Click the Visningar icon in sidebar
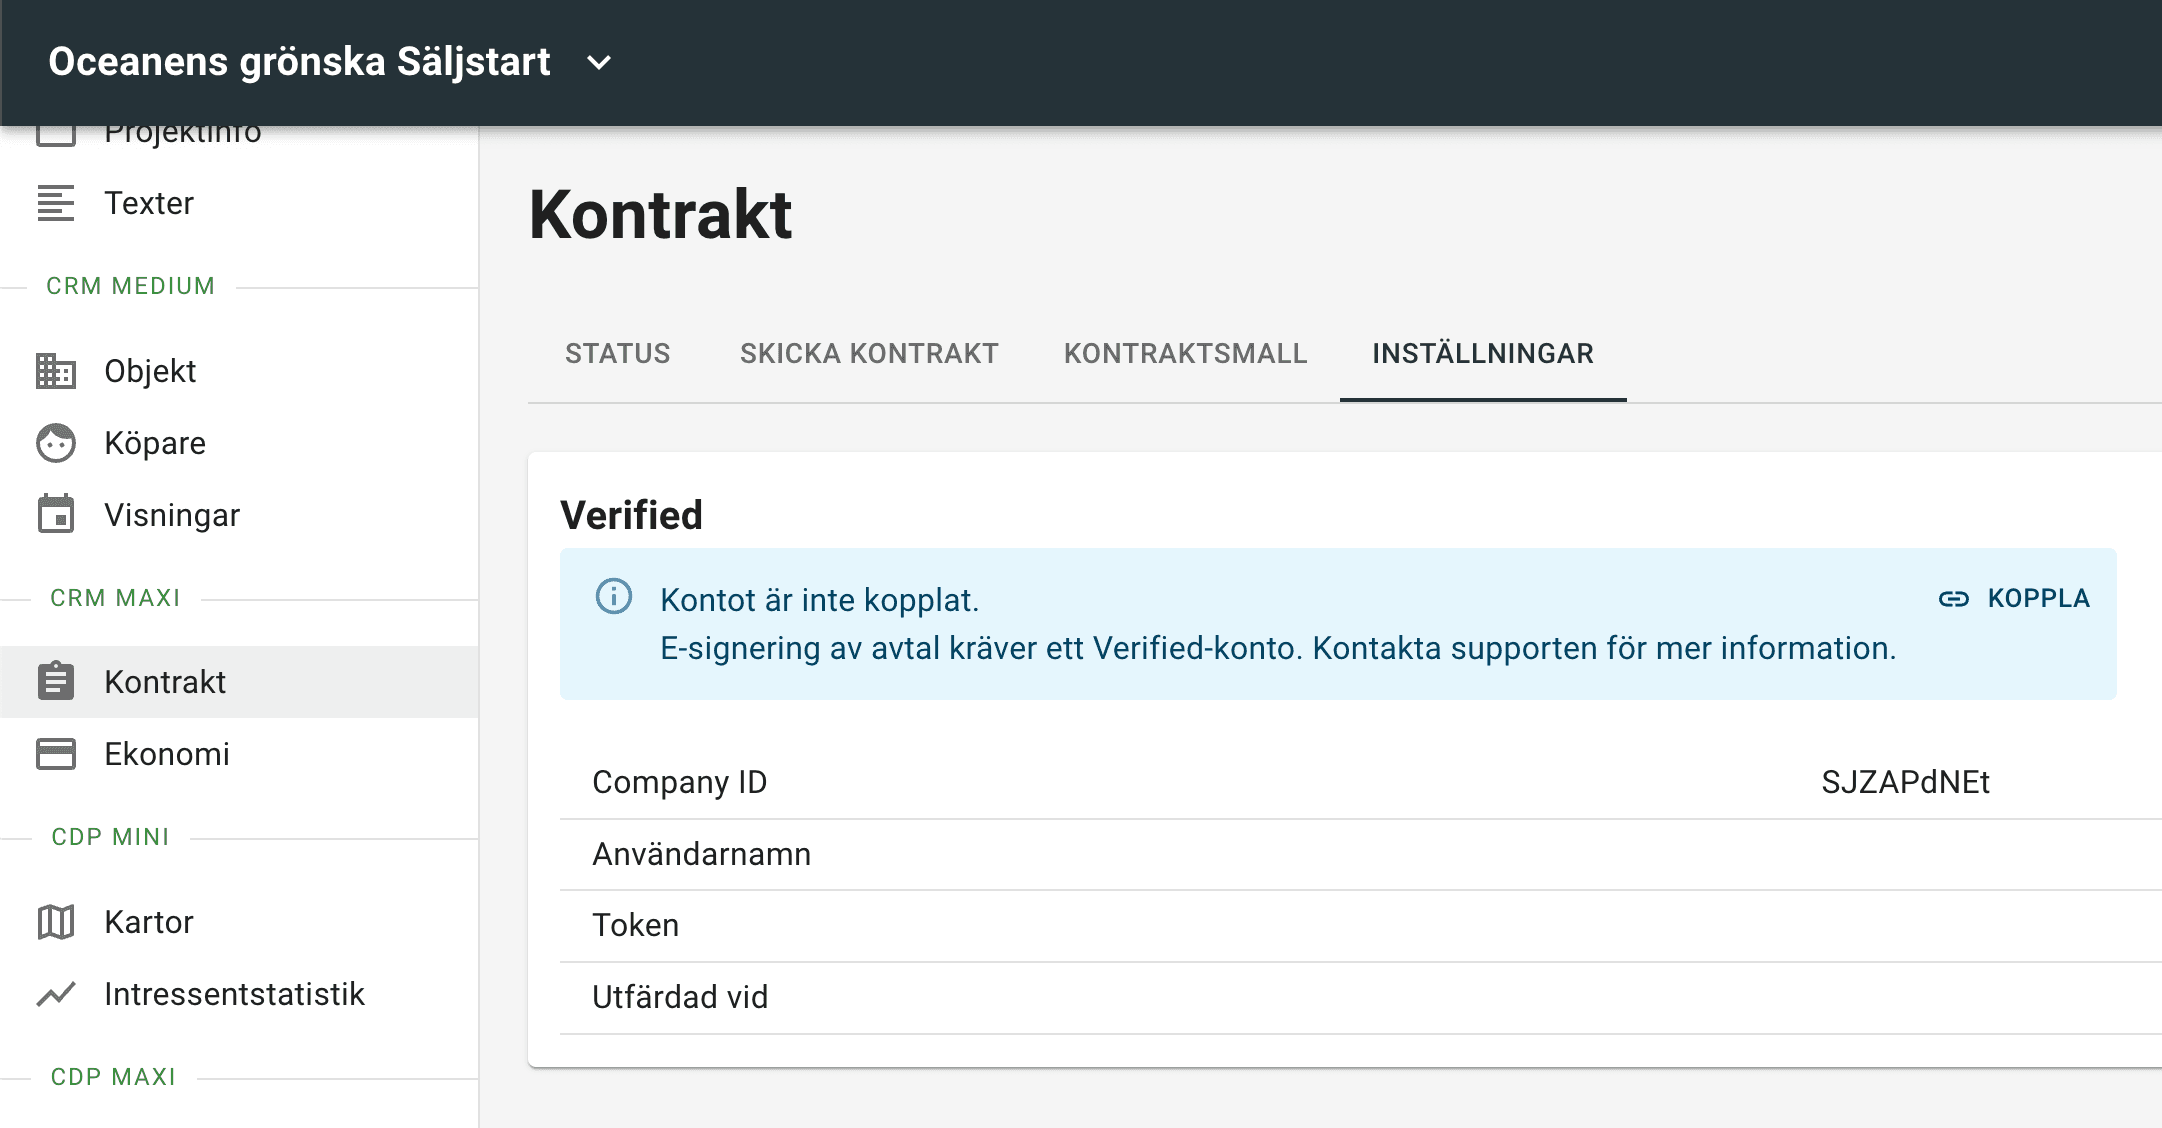The image size is (2162, 1128). tap(56, 512)
